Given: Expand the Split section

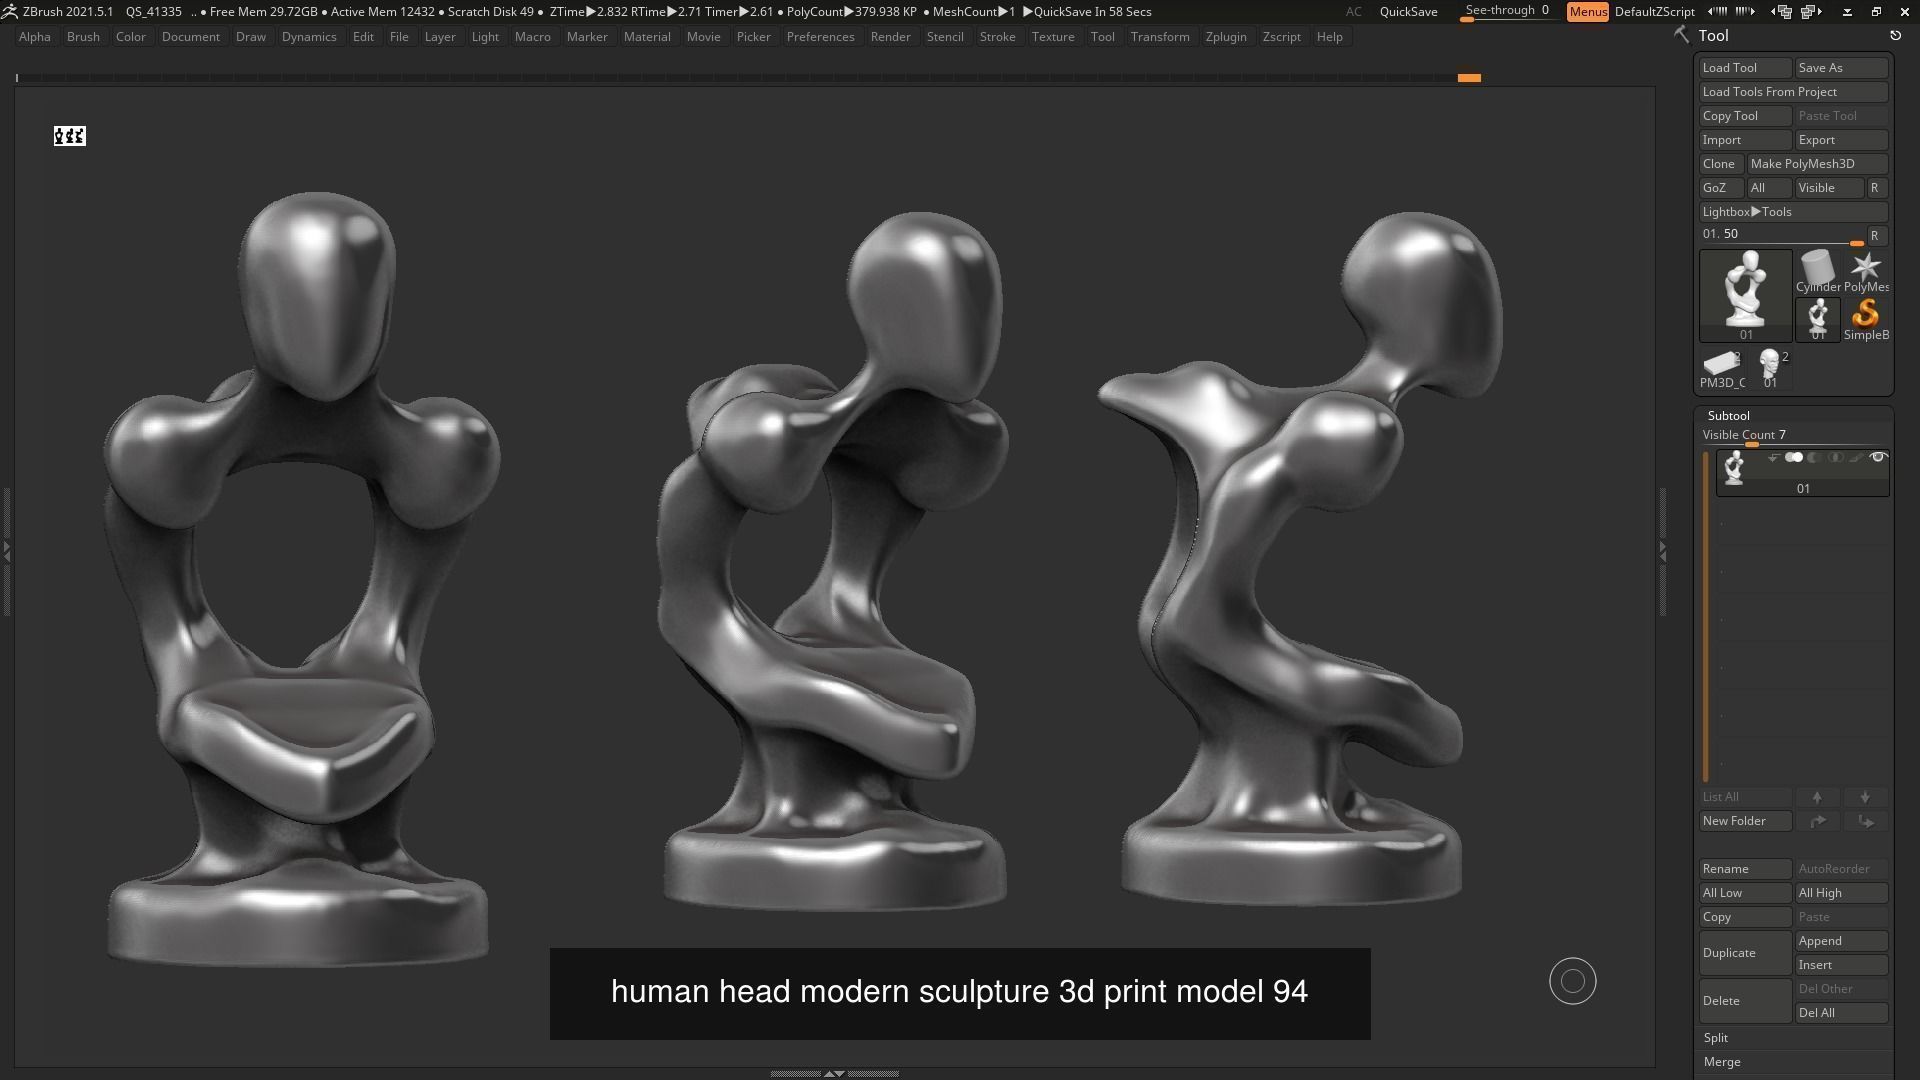Looking at the screenshot, I should 1716,1038.
